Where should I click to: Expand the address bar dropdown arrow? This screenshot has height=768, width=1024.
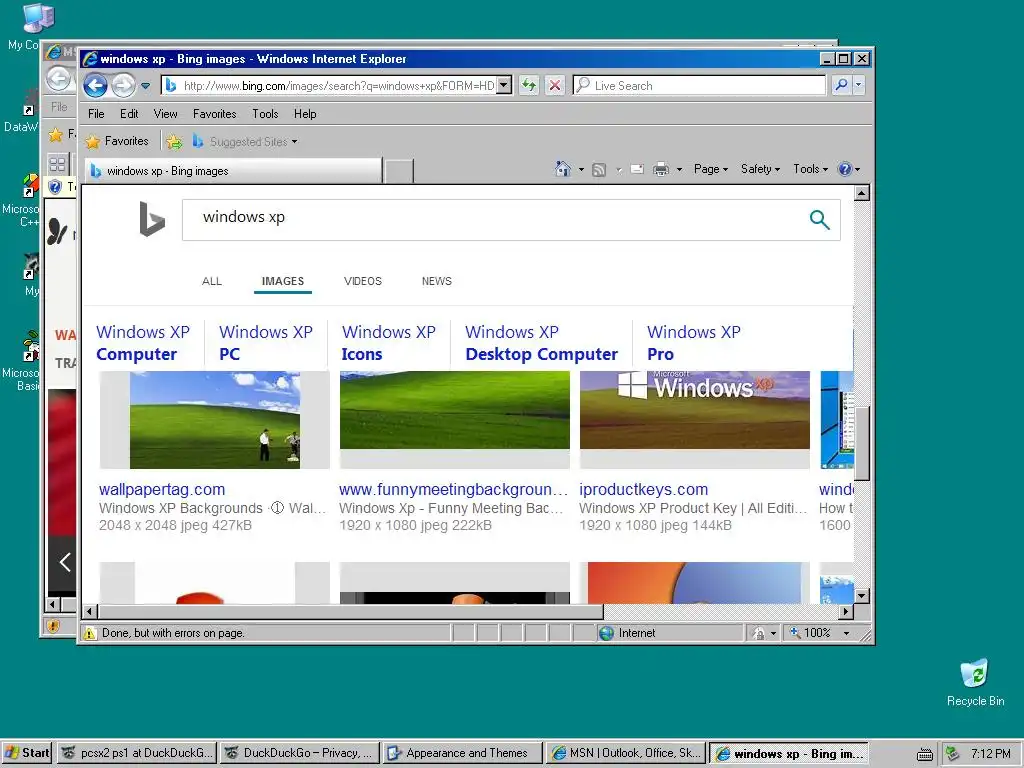tap(504, 85)
